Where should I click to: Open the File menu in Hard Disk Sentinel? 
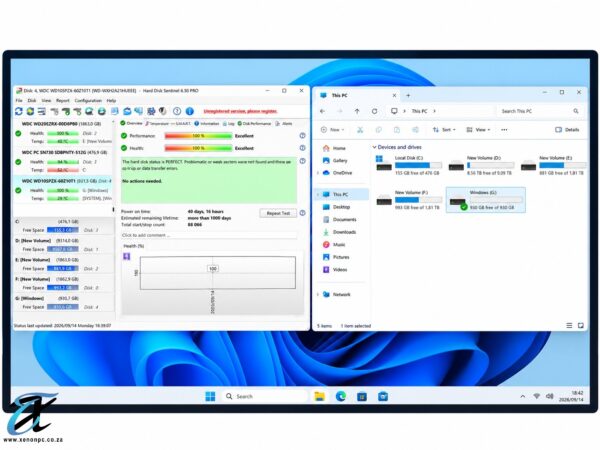(x=19, y=101)
